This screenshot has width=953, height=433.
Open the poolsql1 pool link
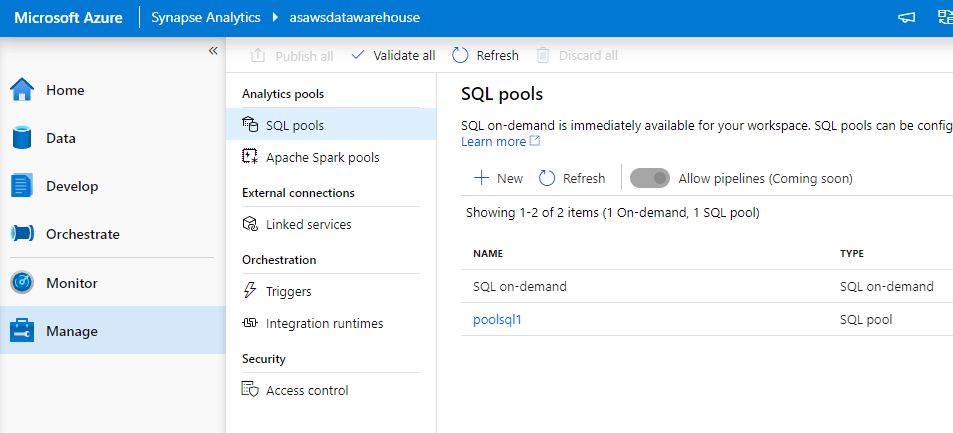pyautogui.click(x=497, y=319)
